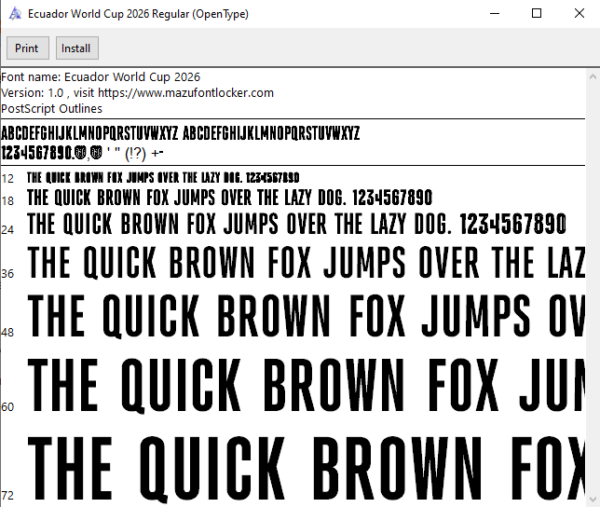Image resolution: width=600 pixels, height=507 pixels.
Task: Click the scroll up arrow
Action: 593,77
